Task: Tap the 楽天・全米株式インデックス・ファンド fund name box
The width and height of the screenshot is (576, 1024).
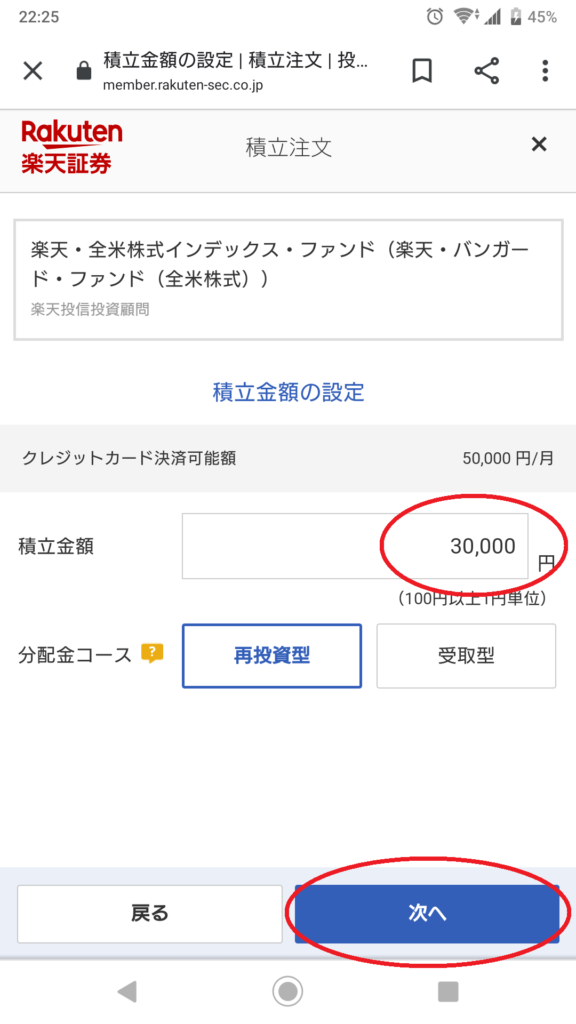Action: tap(288, 280)
